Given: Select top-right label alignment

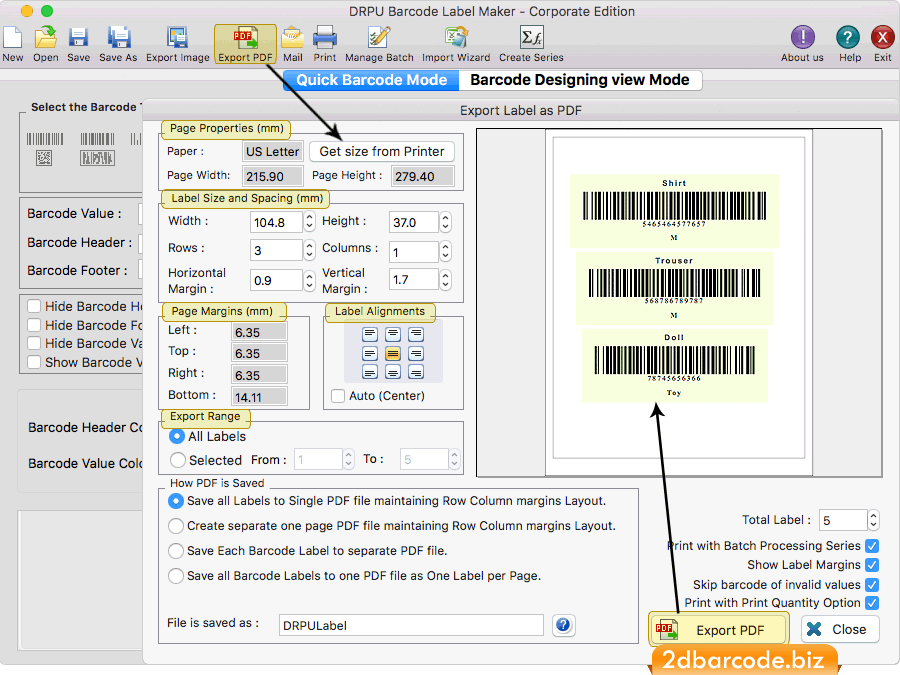Looking at the screenshot, I should 416,333.
